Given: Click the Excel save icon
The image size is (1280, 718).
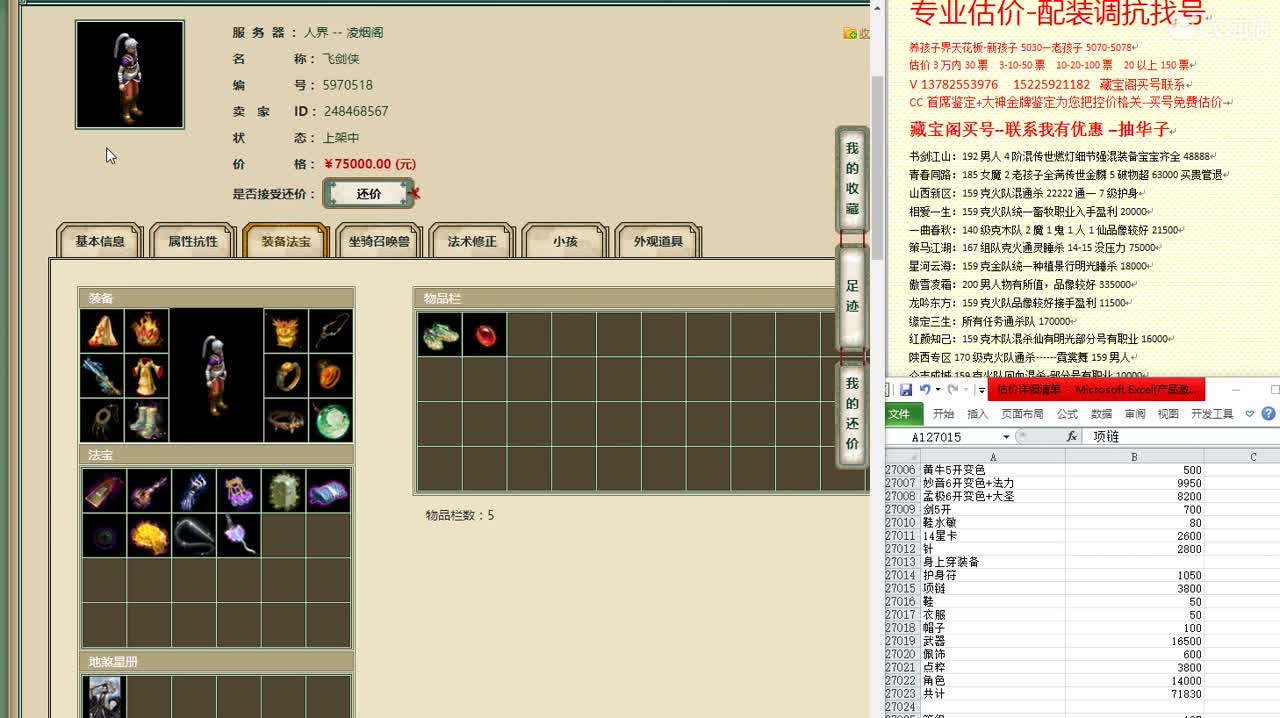Looking at the screenshot, I should [906, 390].
